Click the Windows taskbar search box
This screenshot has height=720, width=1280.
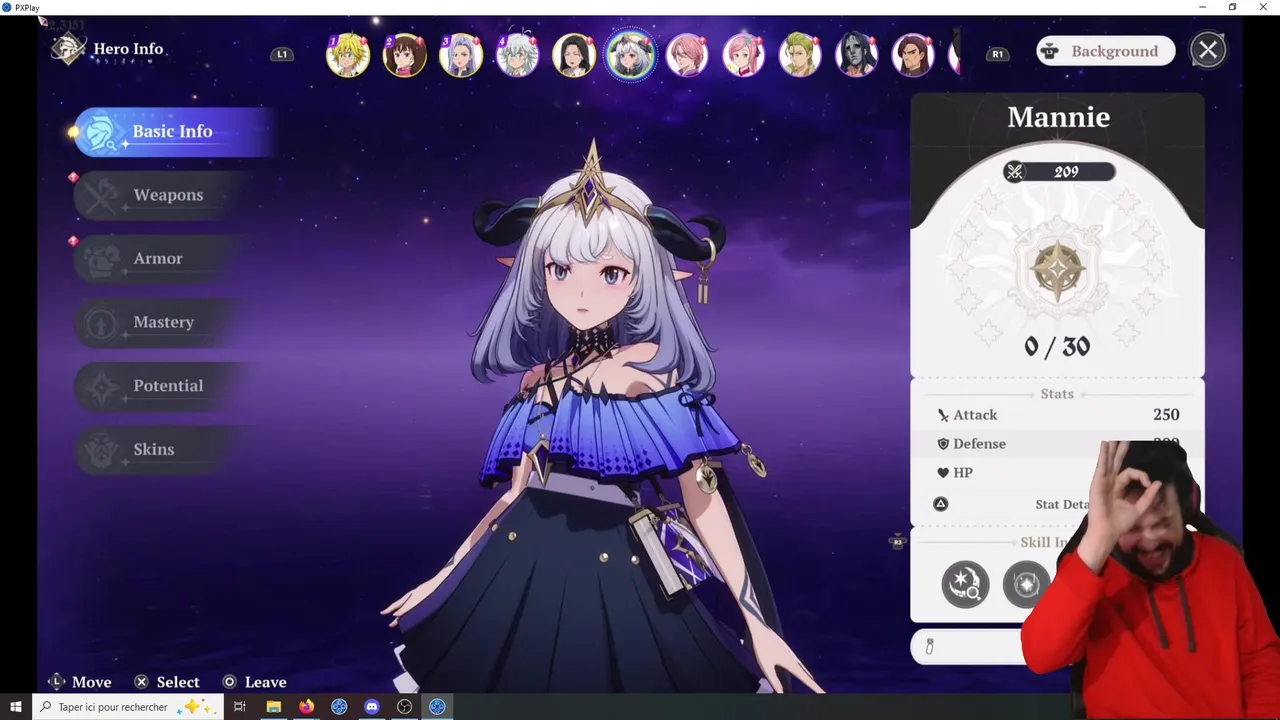[x=127, y=707]
